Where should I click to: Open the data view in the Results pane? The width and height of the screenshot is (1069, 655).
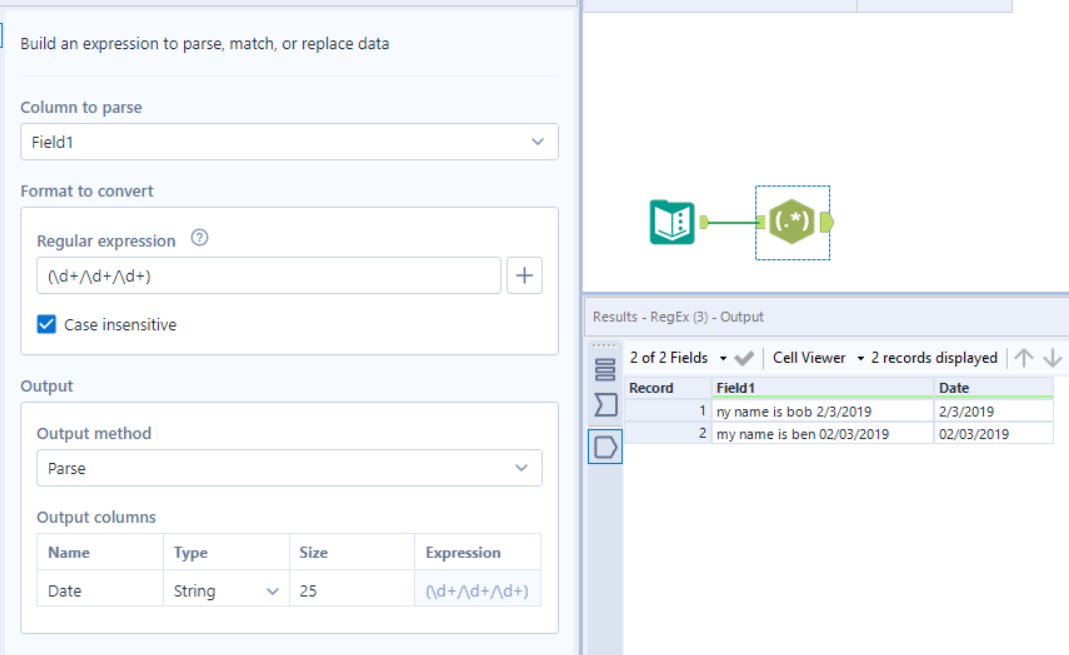605,368
